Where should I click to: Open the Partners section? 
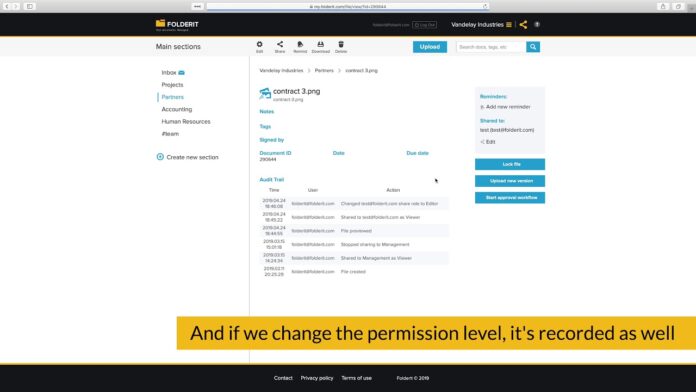pos(172,97)
